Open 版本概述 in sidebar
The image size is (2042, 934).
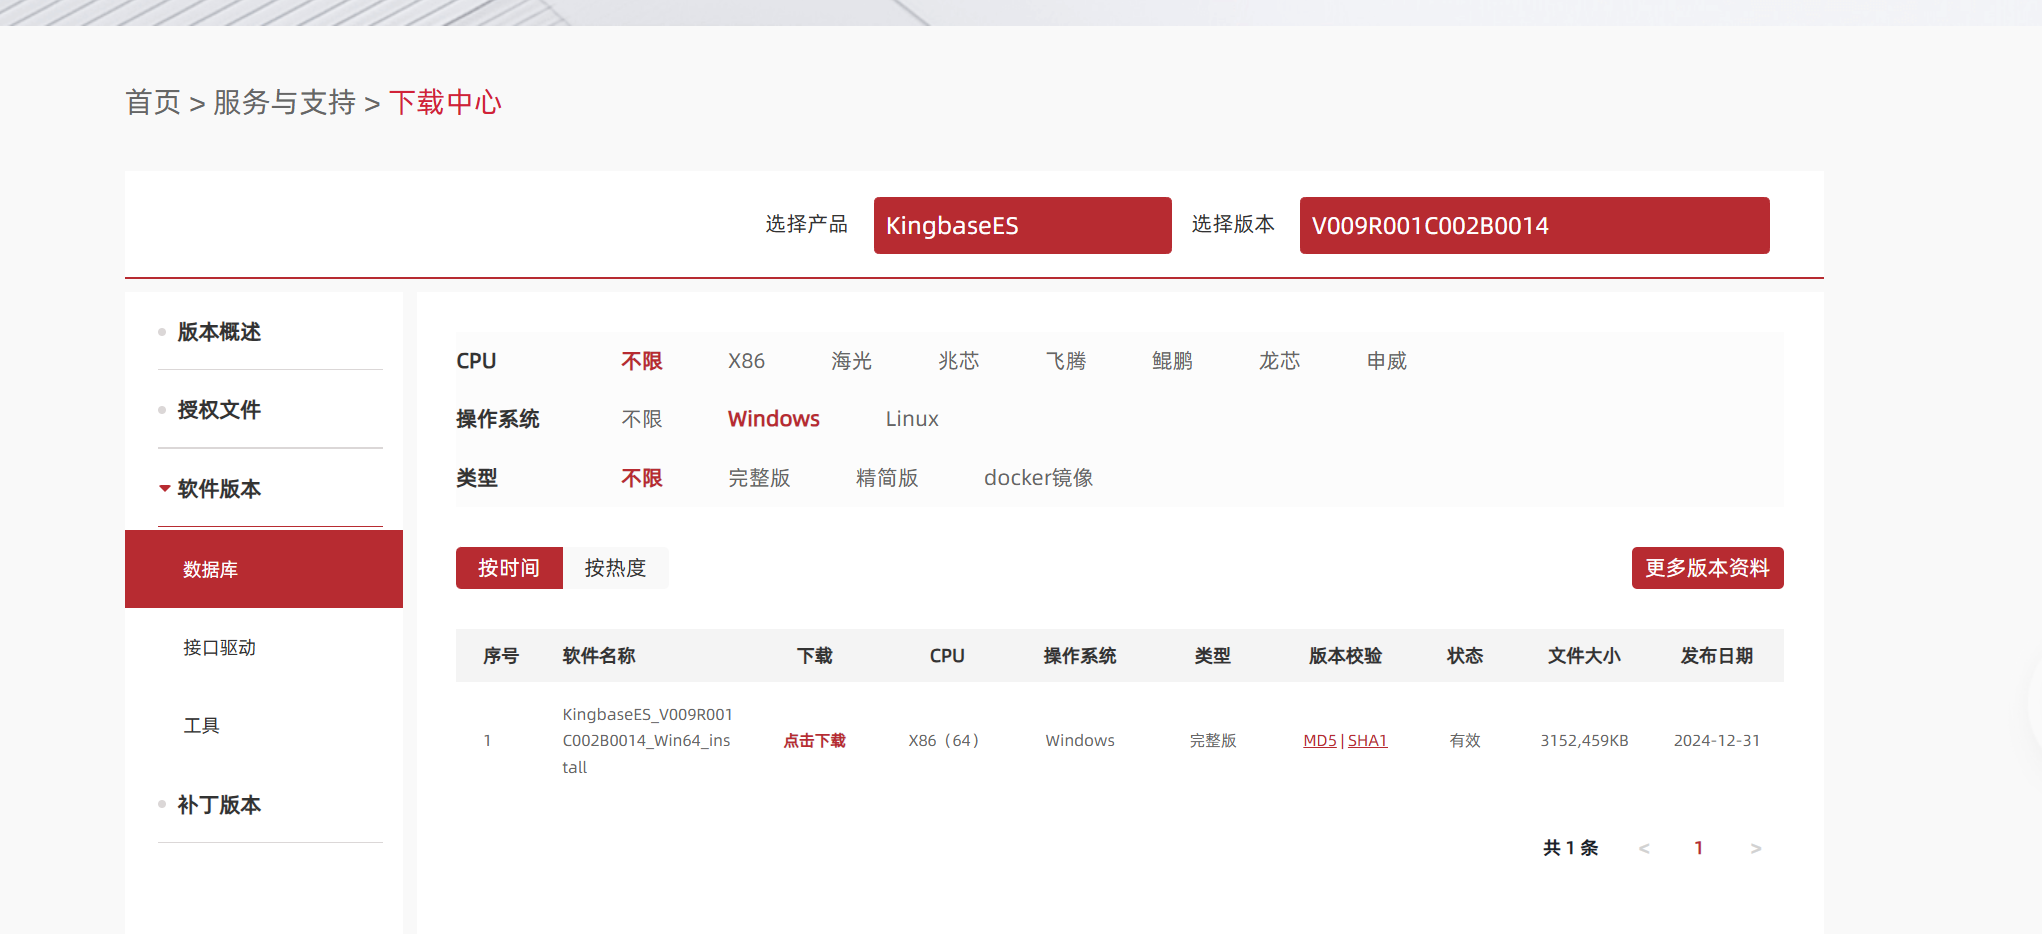(x=219, y=332)
